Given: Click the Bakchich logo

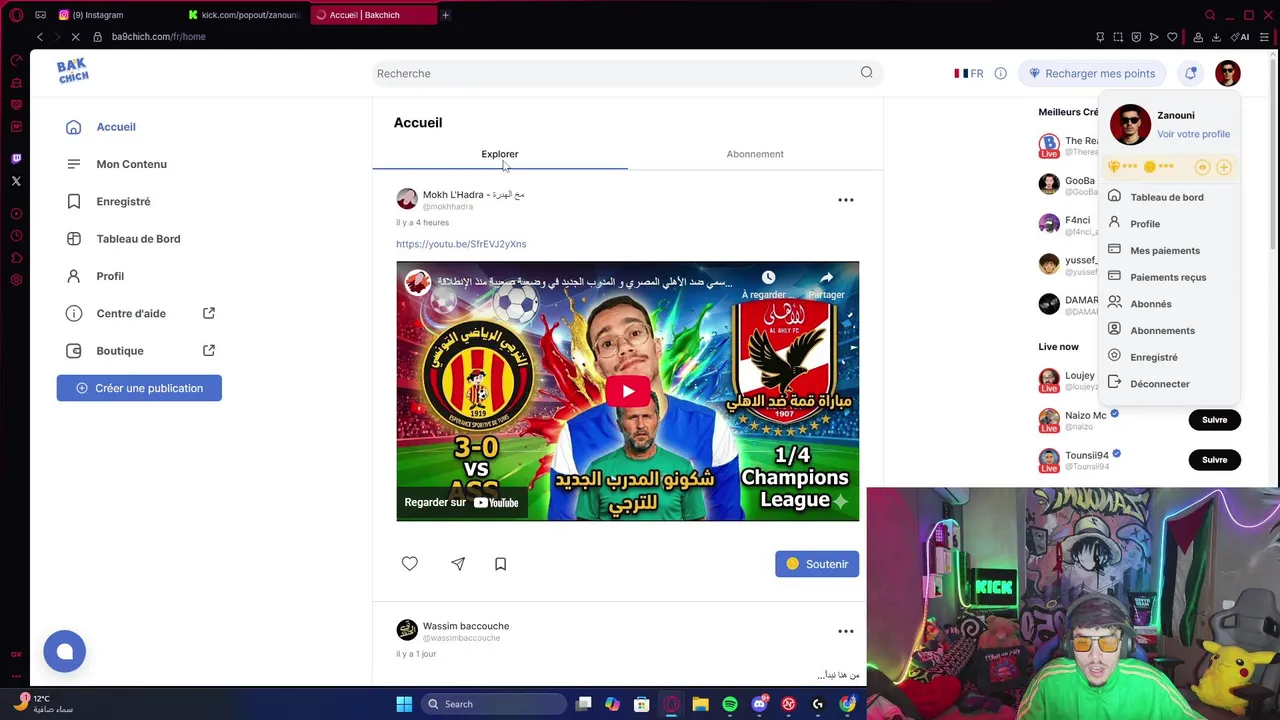Looking at the screenshot, I should click(73, 72).
